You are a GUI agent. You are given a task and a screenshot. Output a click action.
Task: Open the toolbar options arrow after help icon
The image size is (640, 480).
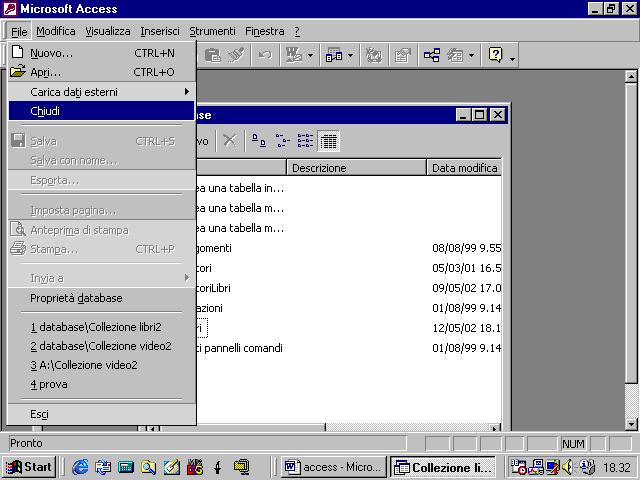[x=512, y=58]
